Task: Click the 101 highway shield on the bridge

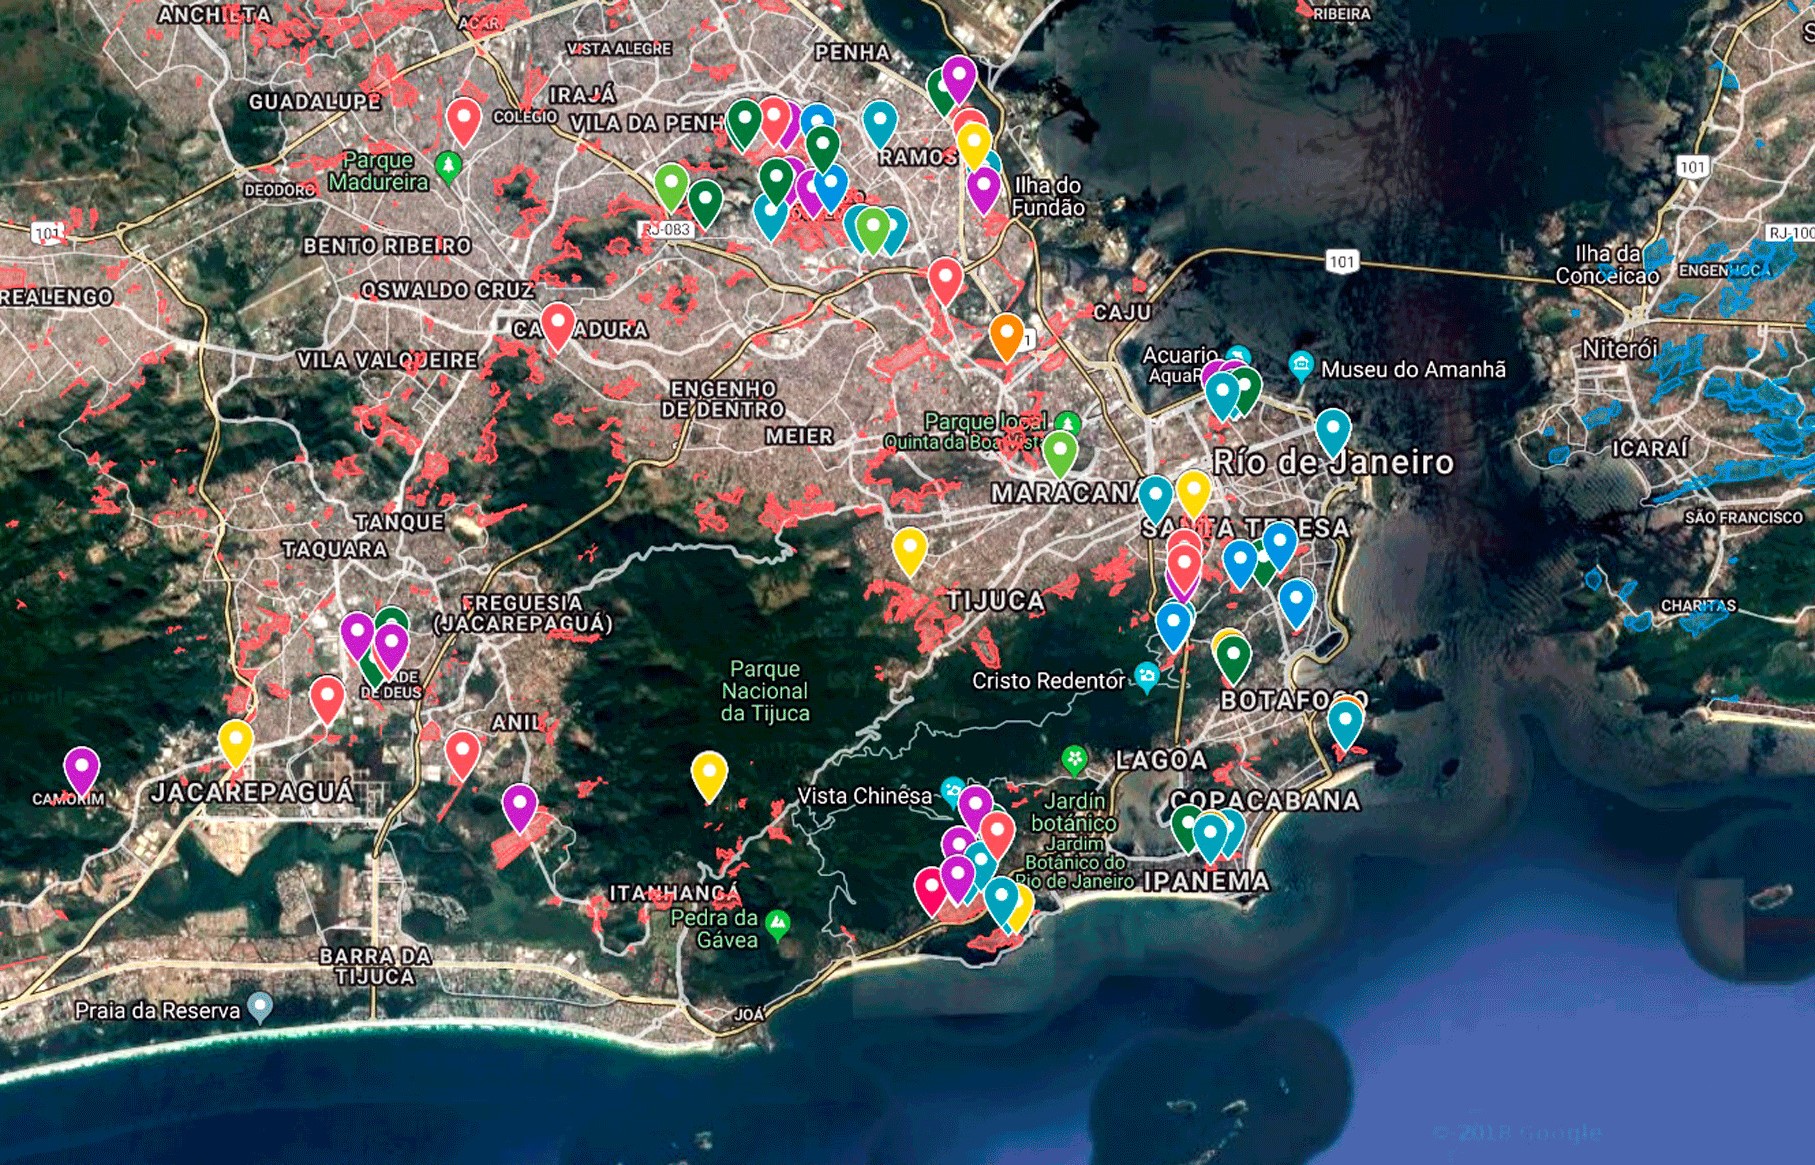Action: click(1341, 262)
